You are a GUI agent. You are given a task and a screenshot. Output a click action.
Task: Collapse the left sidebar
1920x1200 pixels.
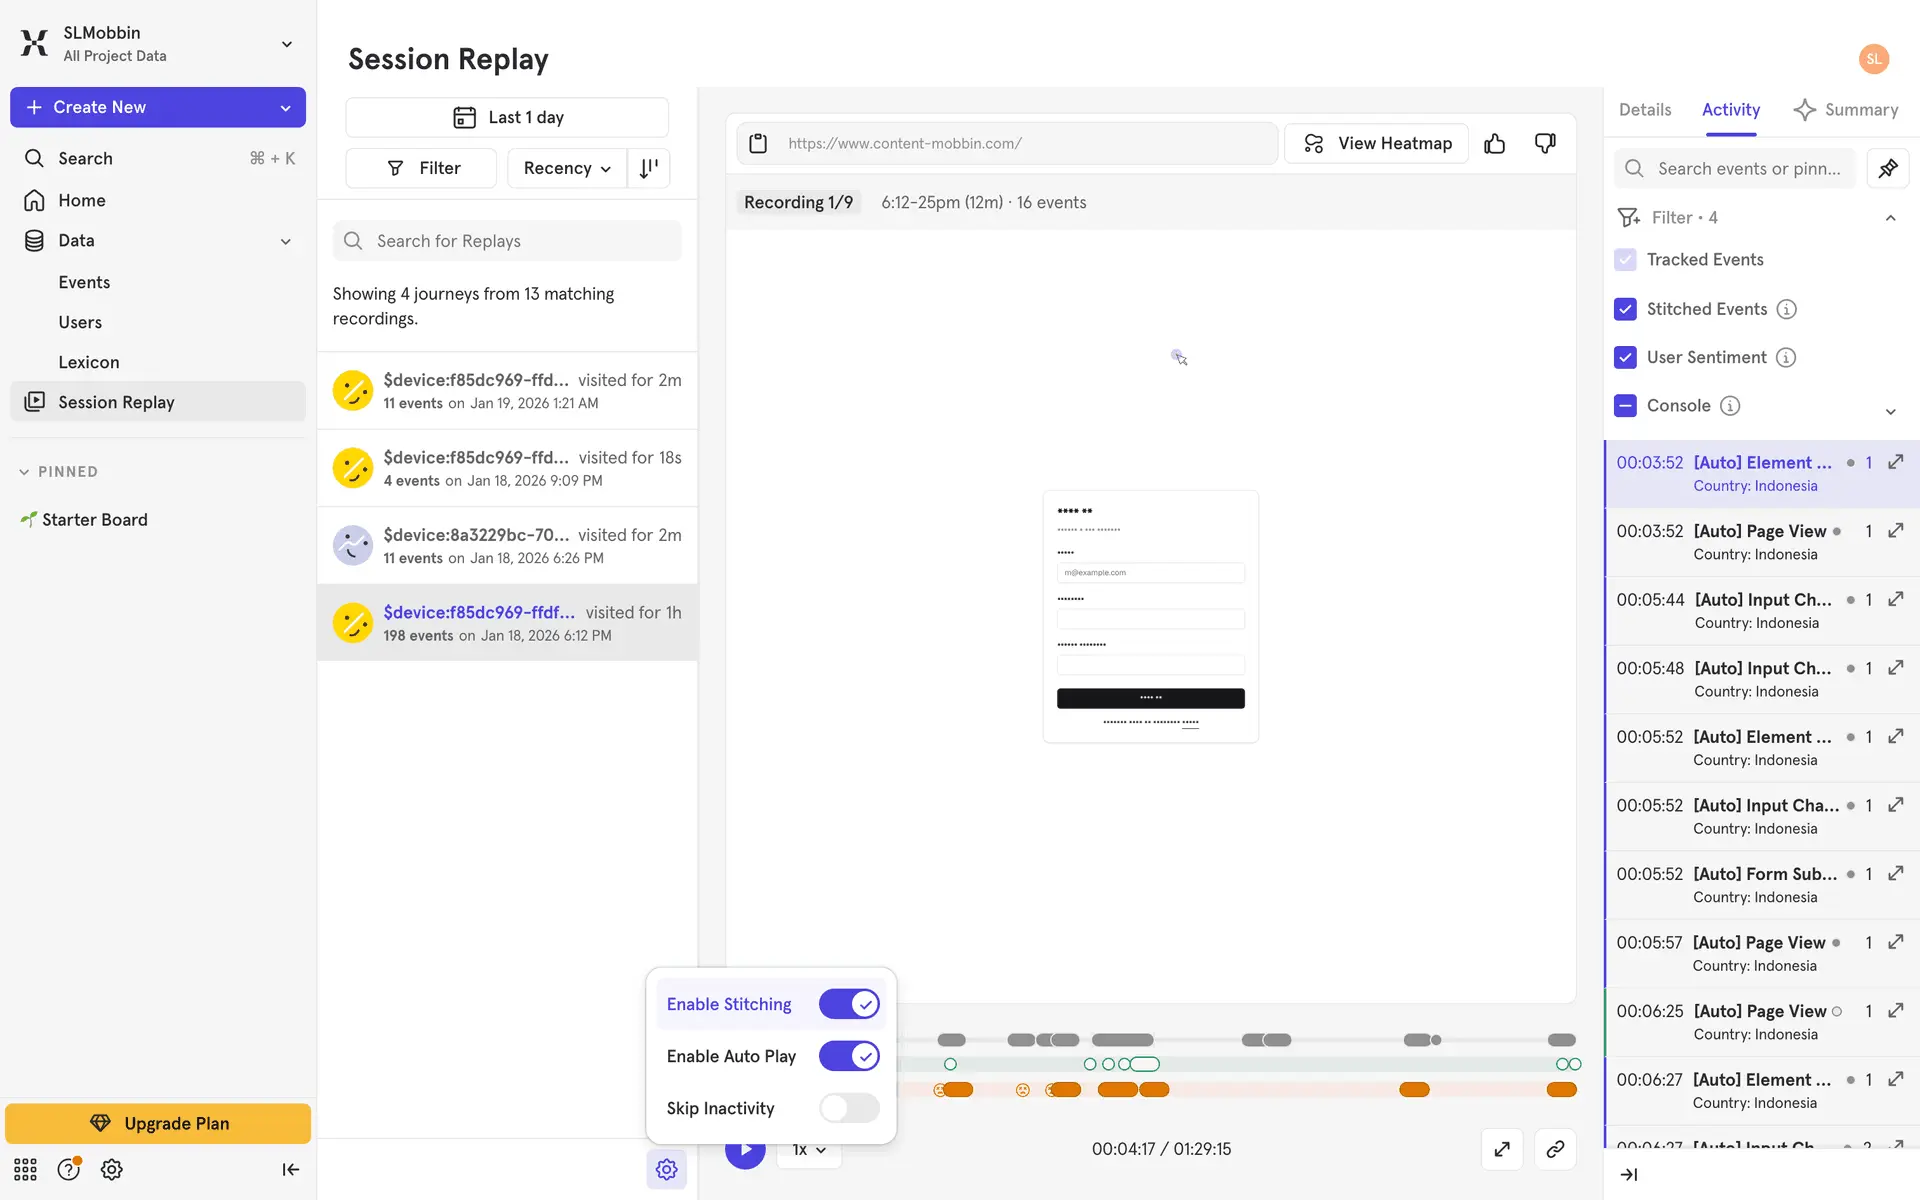coord(290,1169)
